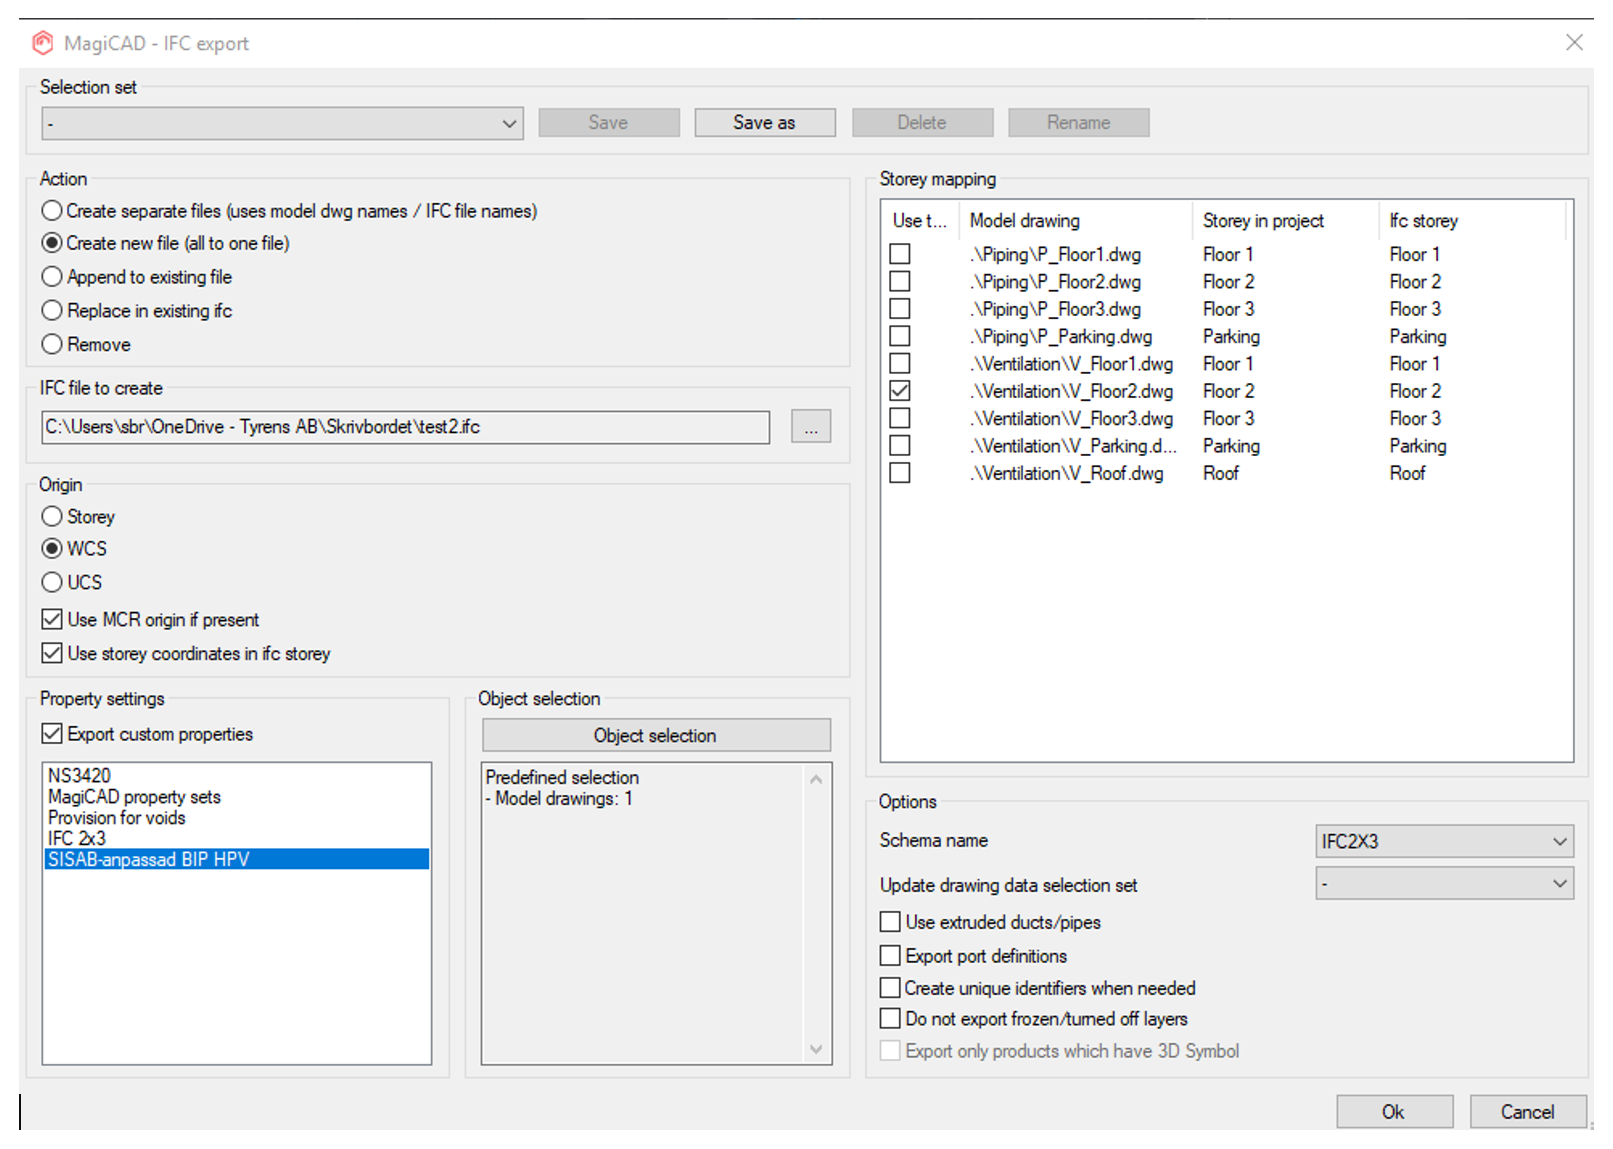Click .\Piping\P_Floor1.dwg model drawing
This screenshot has height=1149, width=1613.
[1055, 255]
